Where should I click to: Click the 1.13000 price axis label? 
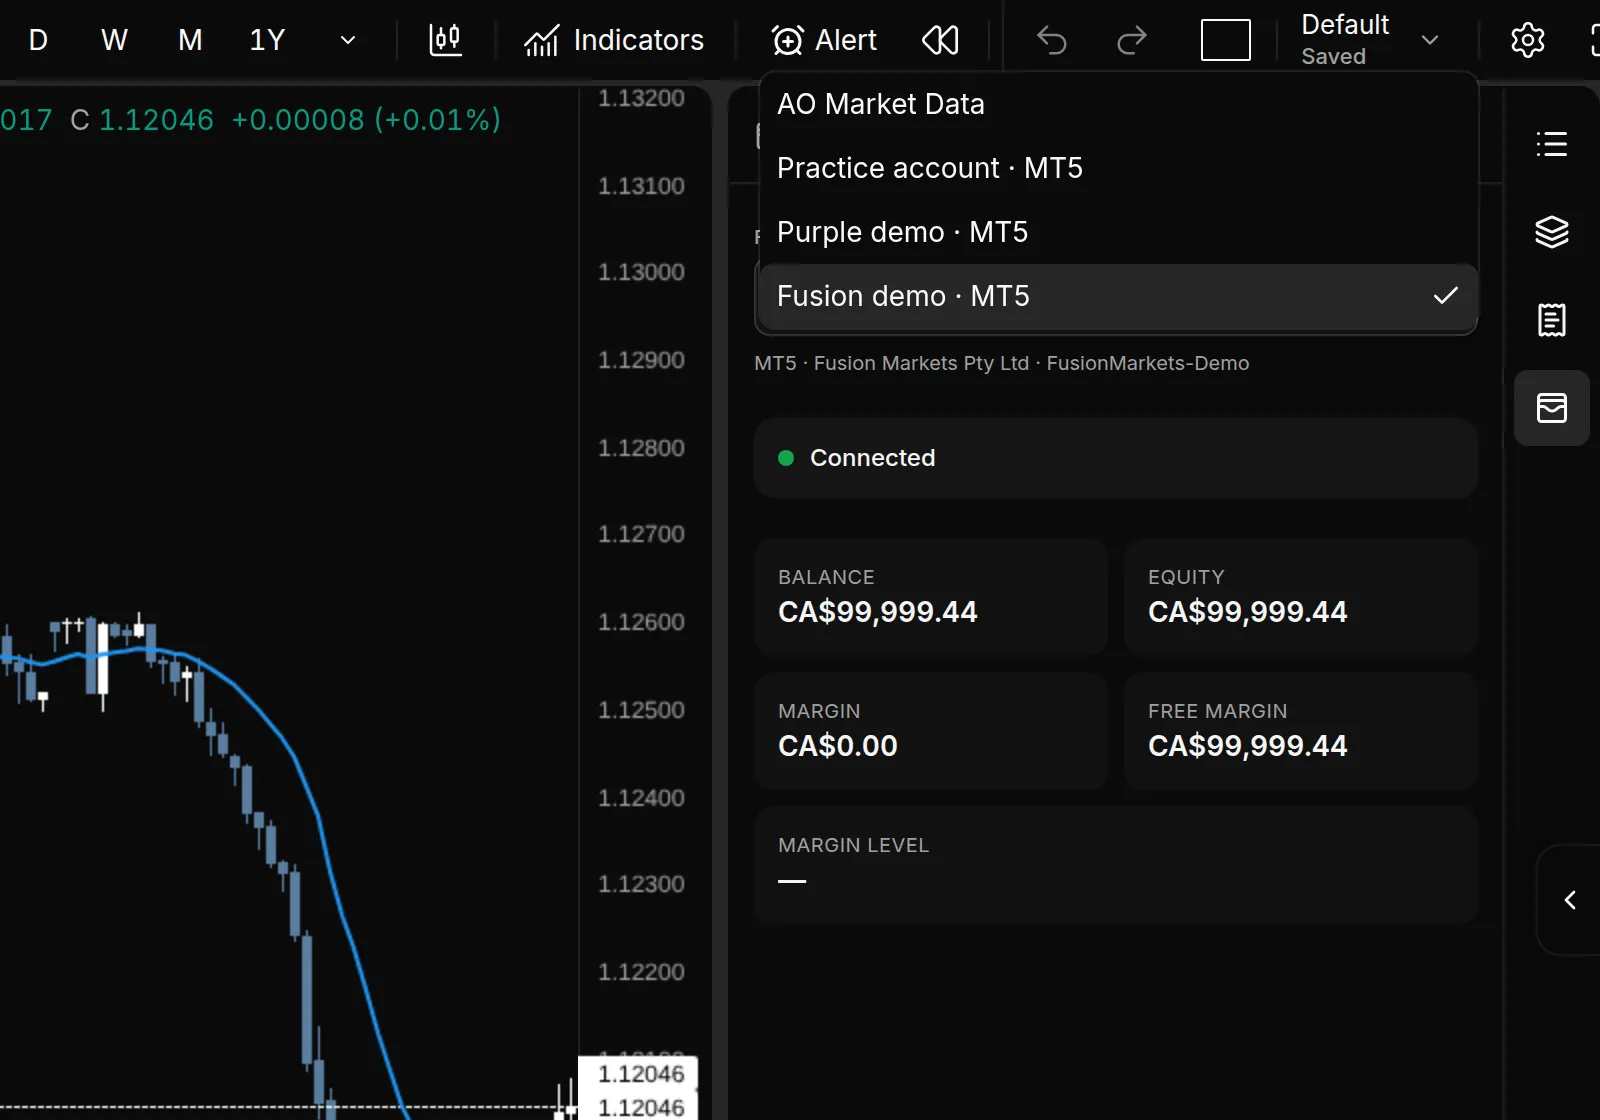click(x=641, y=272)
